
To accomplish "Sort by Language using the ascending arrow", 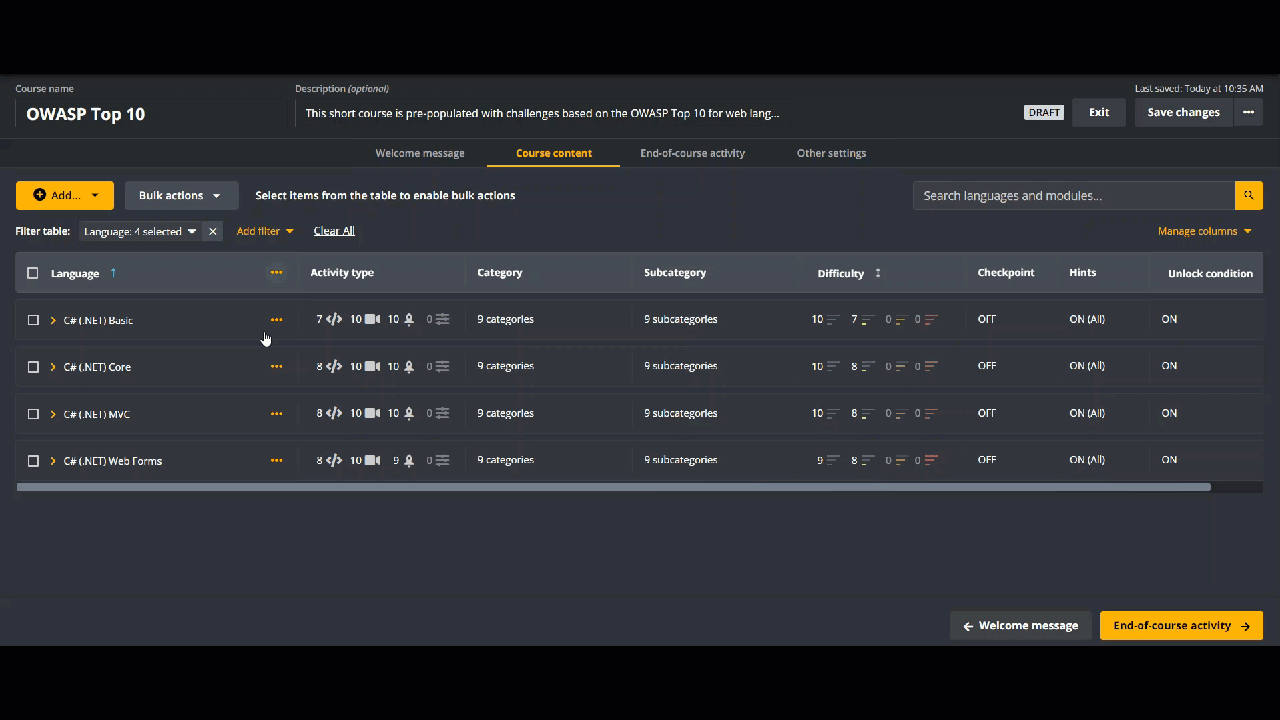I will [x=113, y=273].
